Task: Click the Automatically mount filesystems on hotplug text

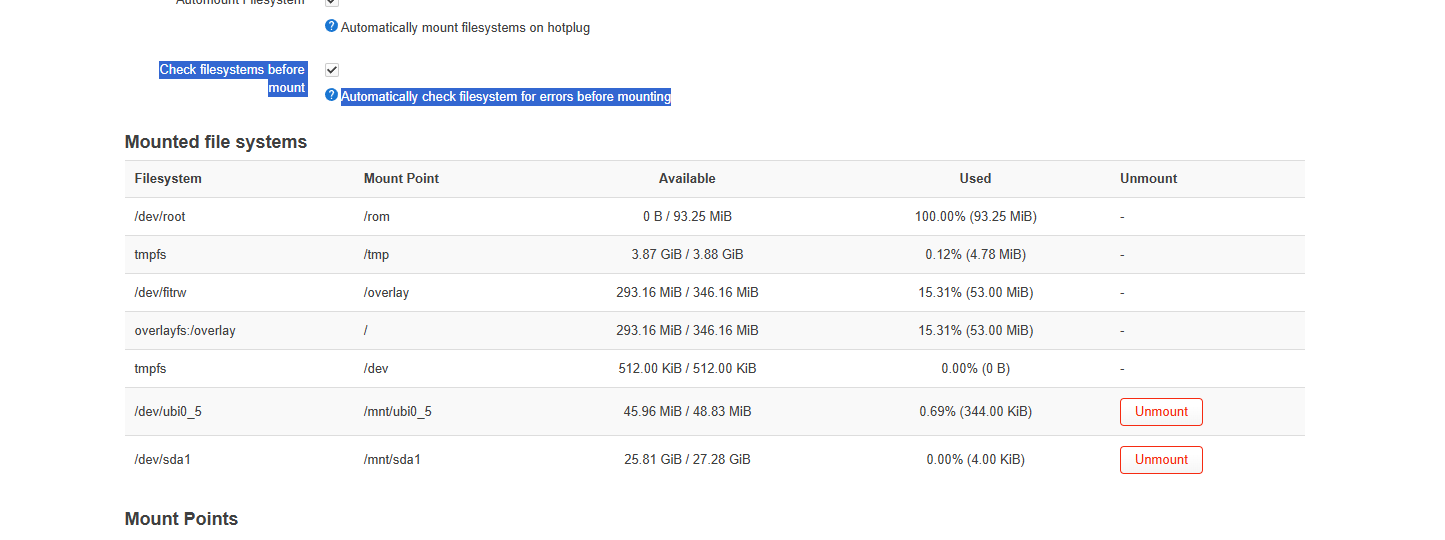Action: click(x=465, y=28)
